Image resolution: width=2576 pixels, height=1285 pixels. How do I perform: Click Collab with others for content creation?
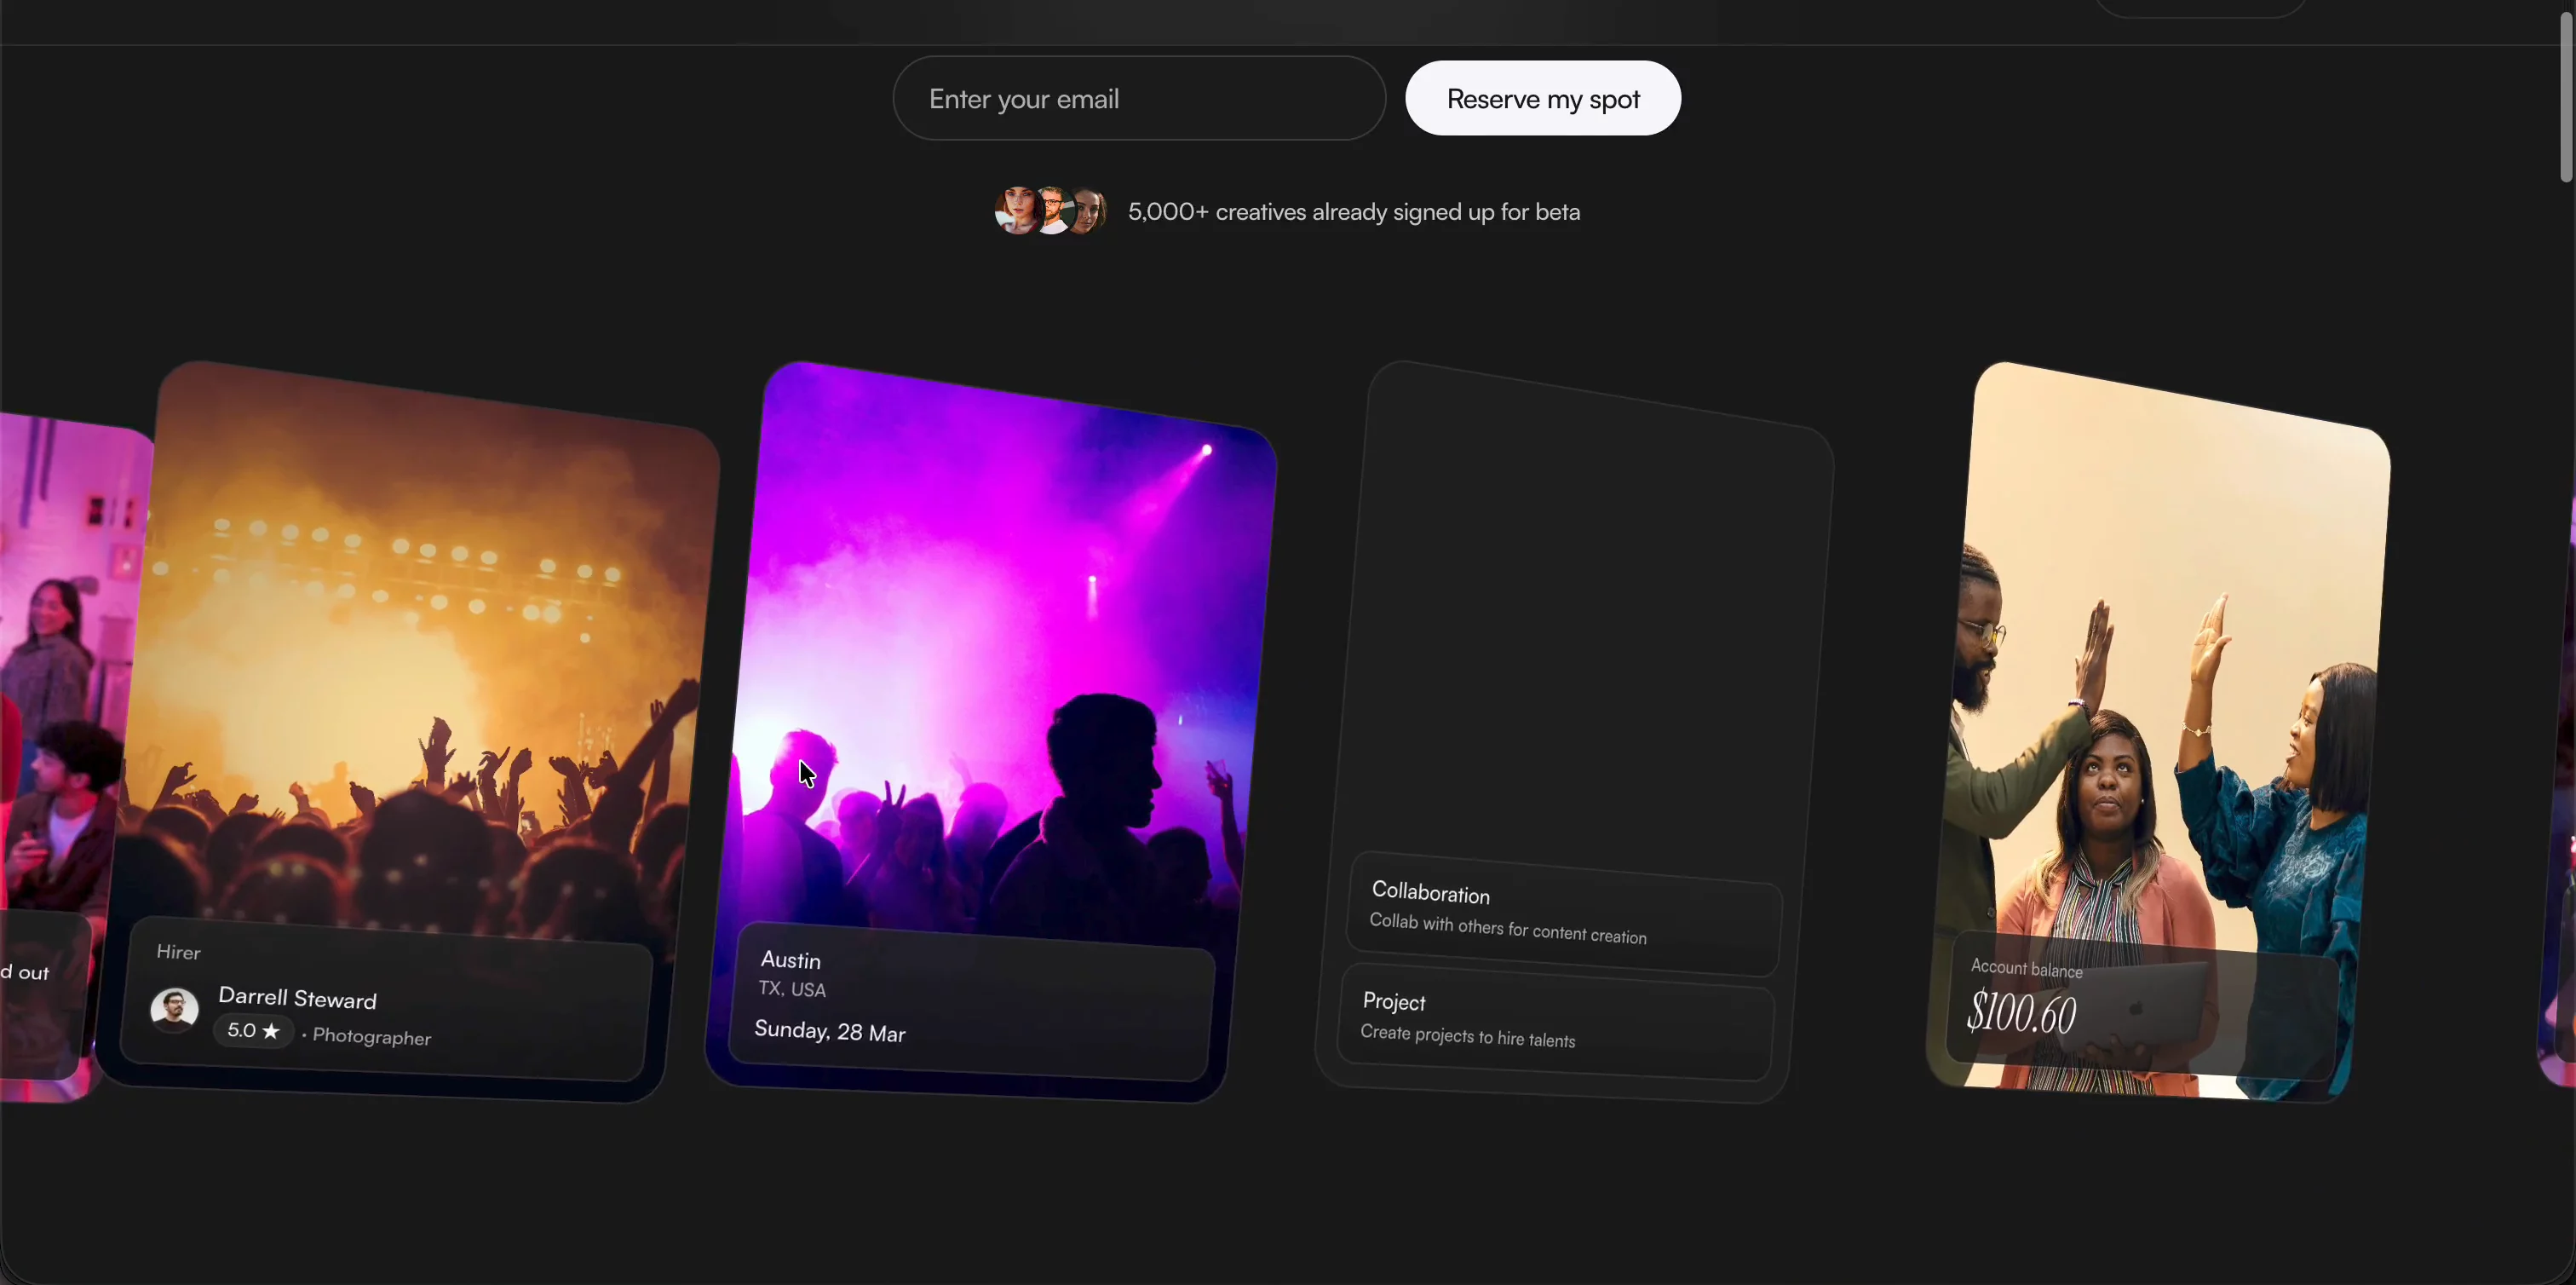coord(1507,928)
